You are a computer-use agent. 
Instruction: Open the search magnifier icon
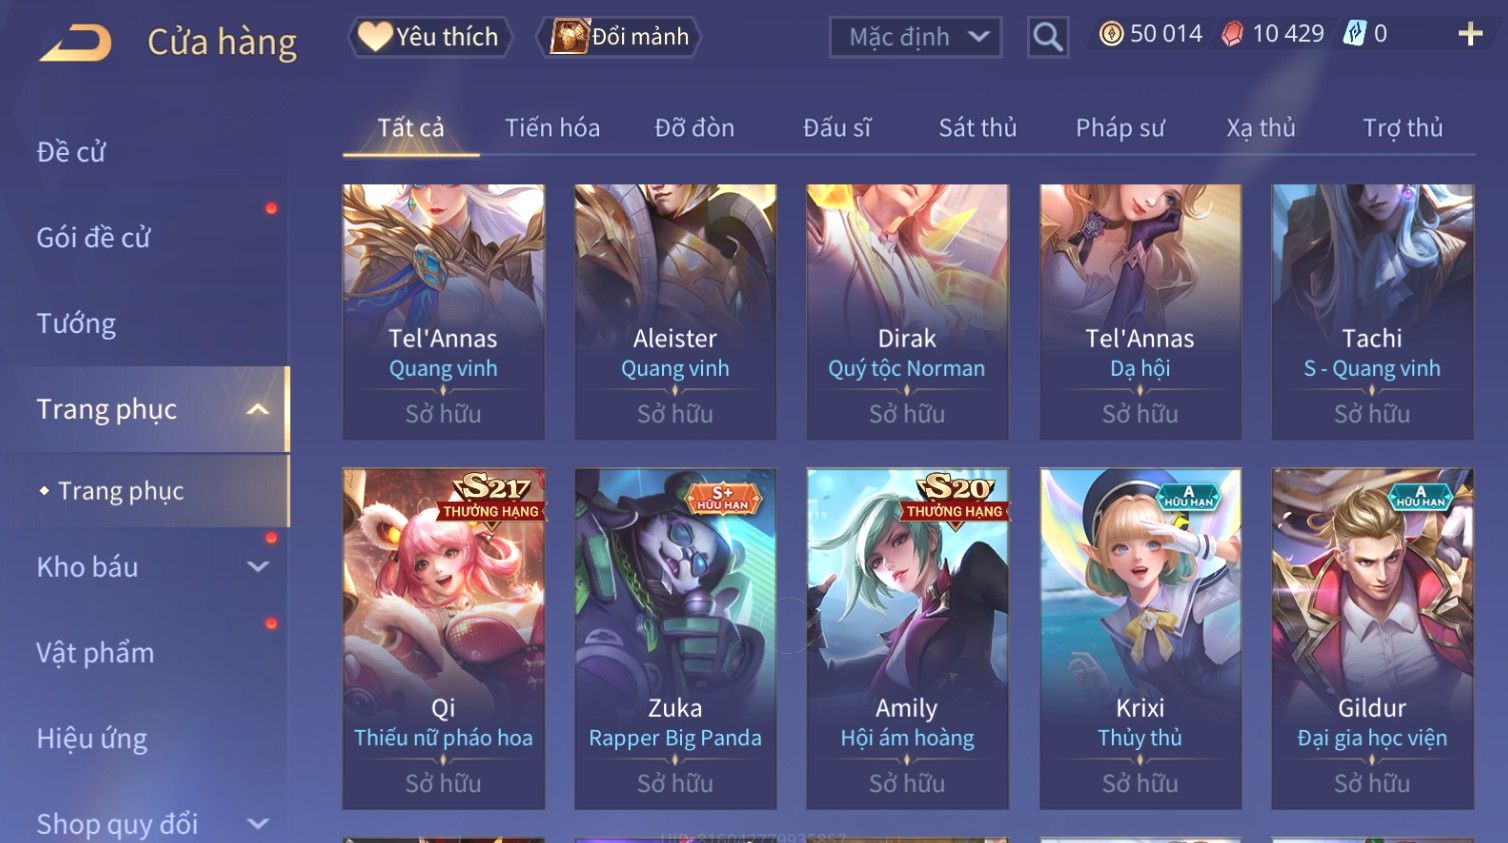(x=1048, y=37)
